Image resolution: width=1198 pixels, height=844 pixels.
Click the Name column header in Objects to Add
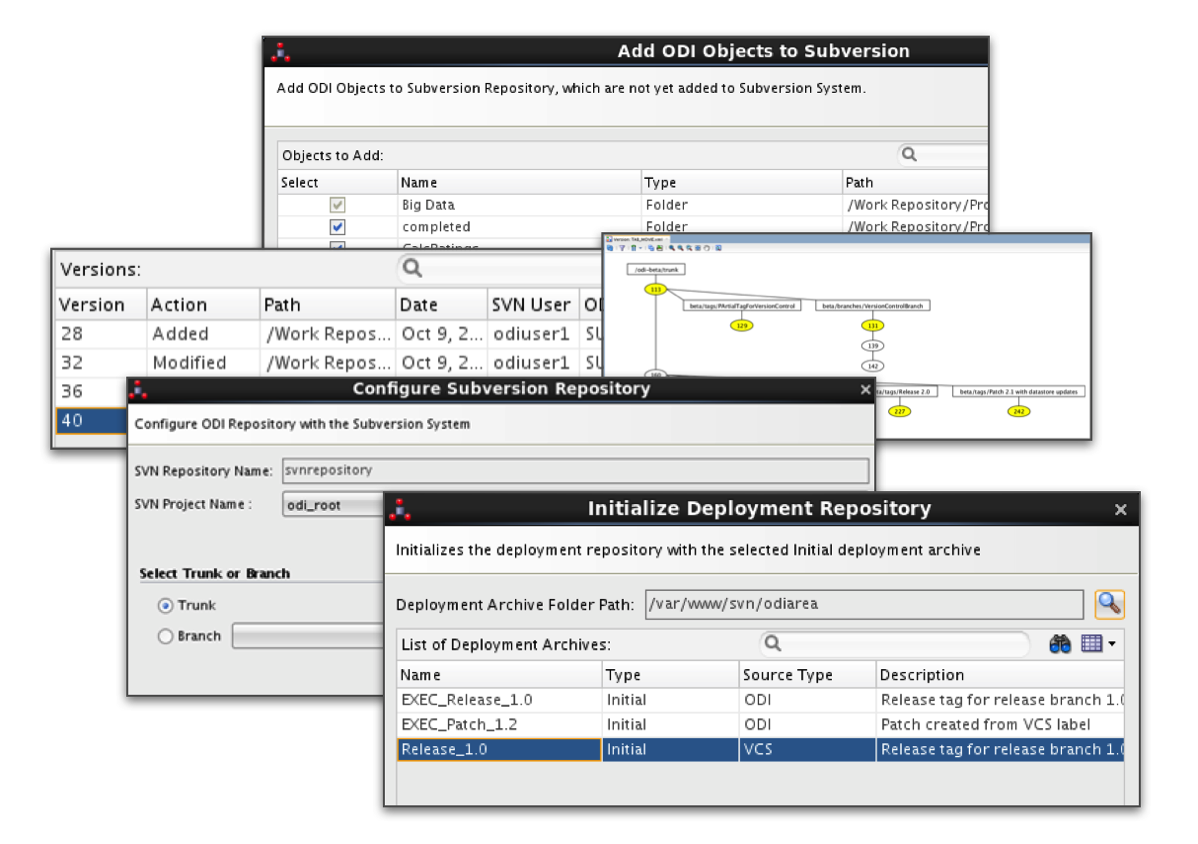click(x=519, y=183)
